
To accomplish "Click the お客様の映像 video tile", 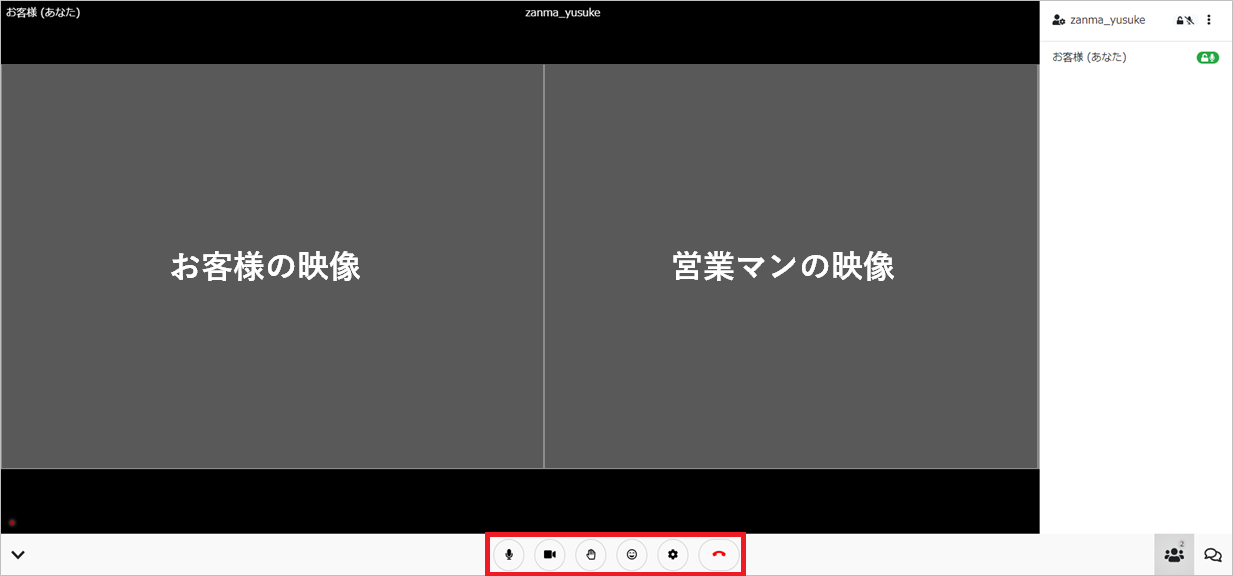I will [x=272, y=266].
